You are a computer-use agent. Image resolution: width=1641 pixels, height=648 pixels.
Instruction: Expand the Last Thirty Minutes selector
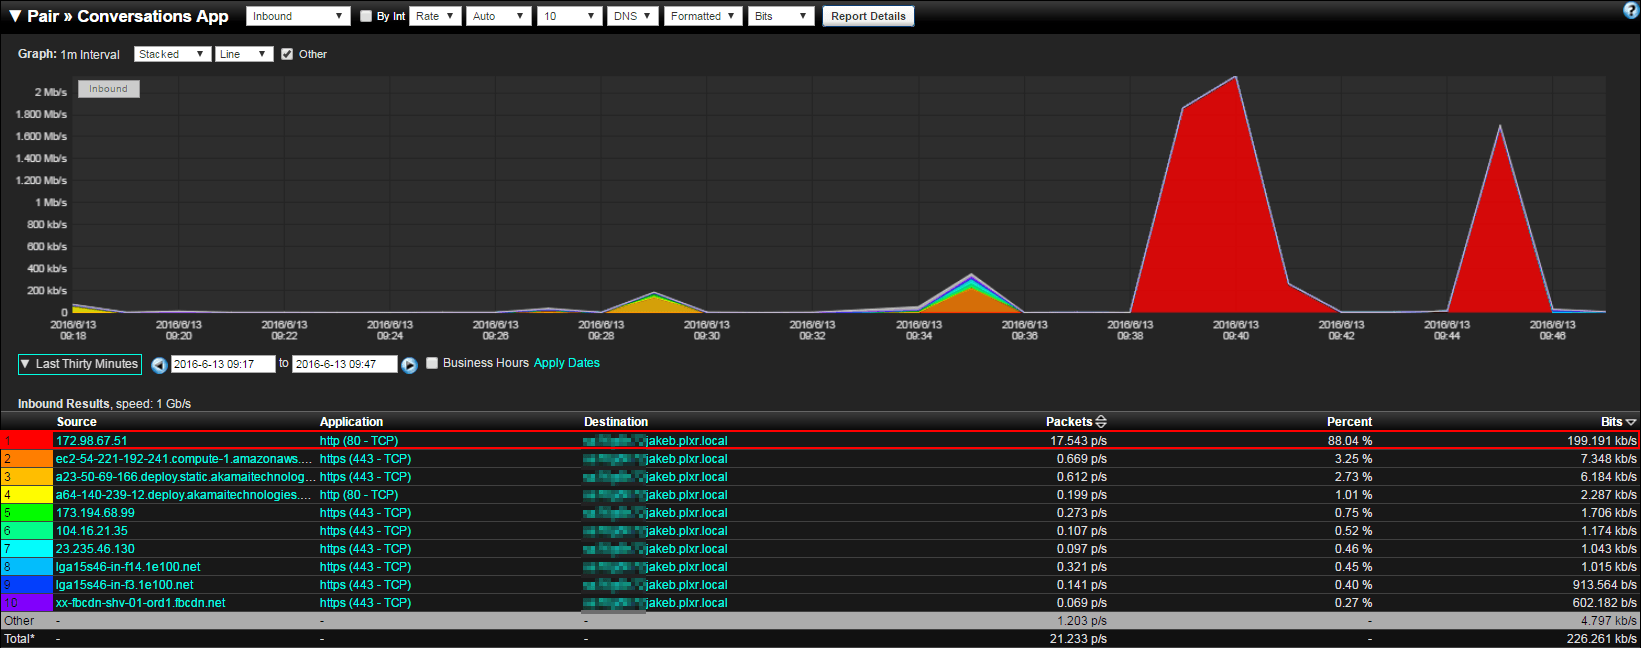80,364
